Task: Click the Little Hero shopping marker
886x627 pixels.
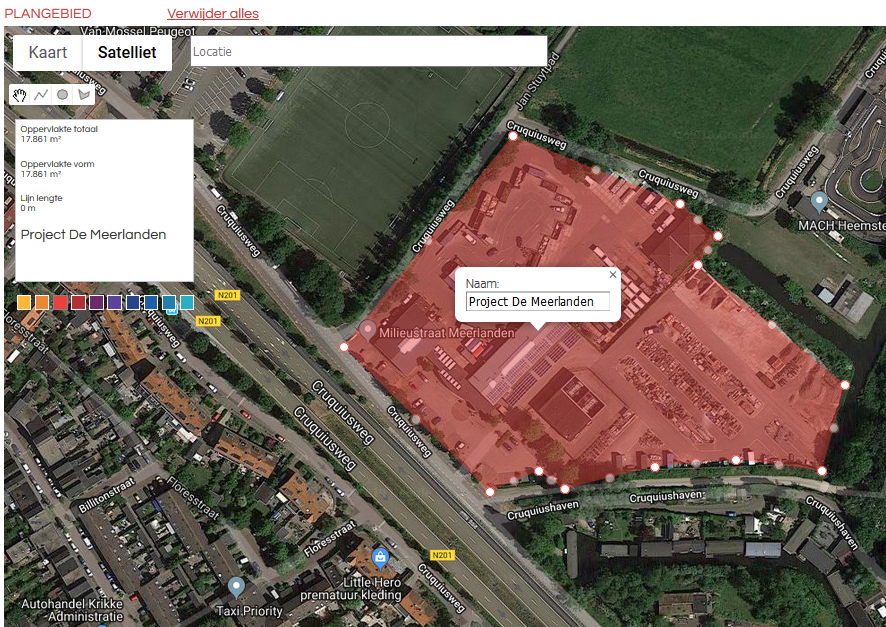Action: [x=380, y=558]
